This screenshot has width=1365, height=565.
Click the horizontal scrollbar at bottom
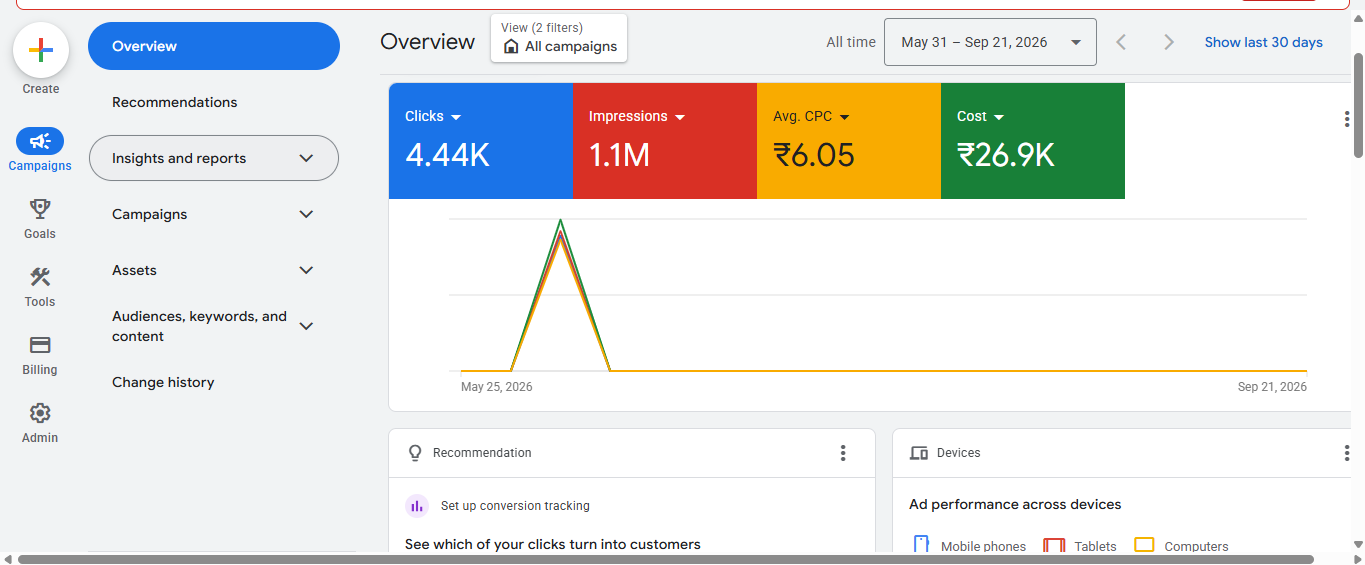tap(665, 559)
